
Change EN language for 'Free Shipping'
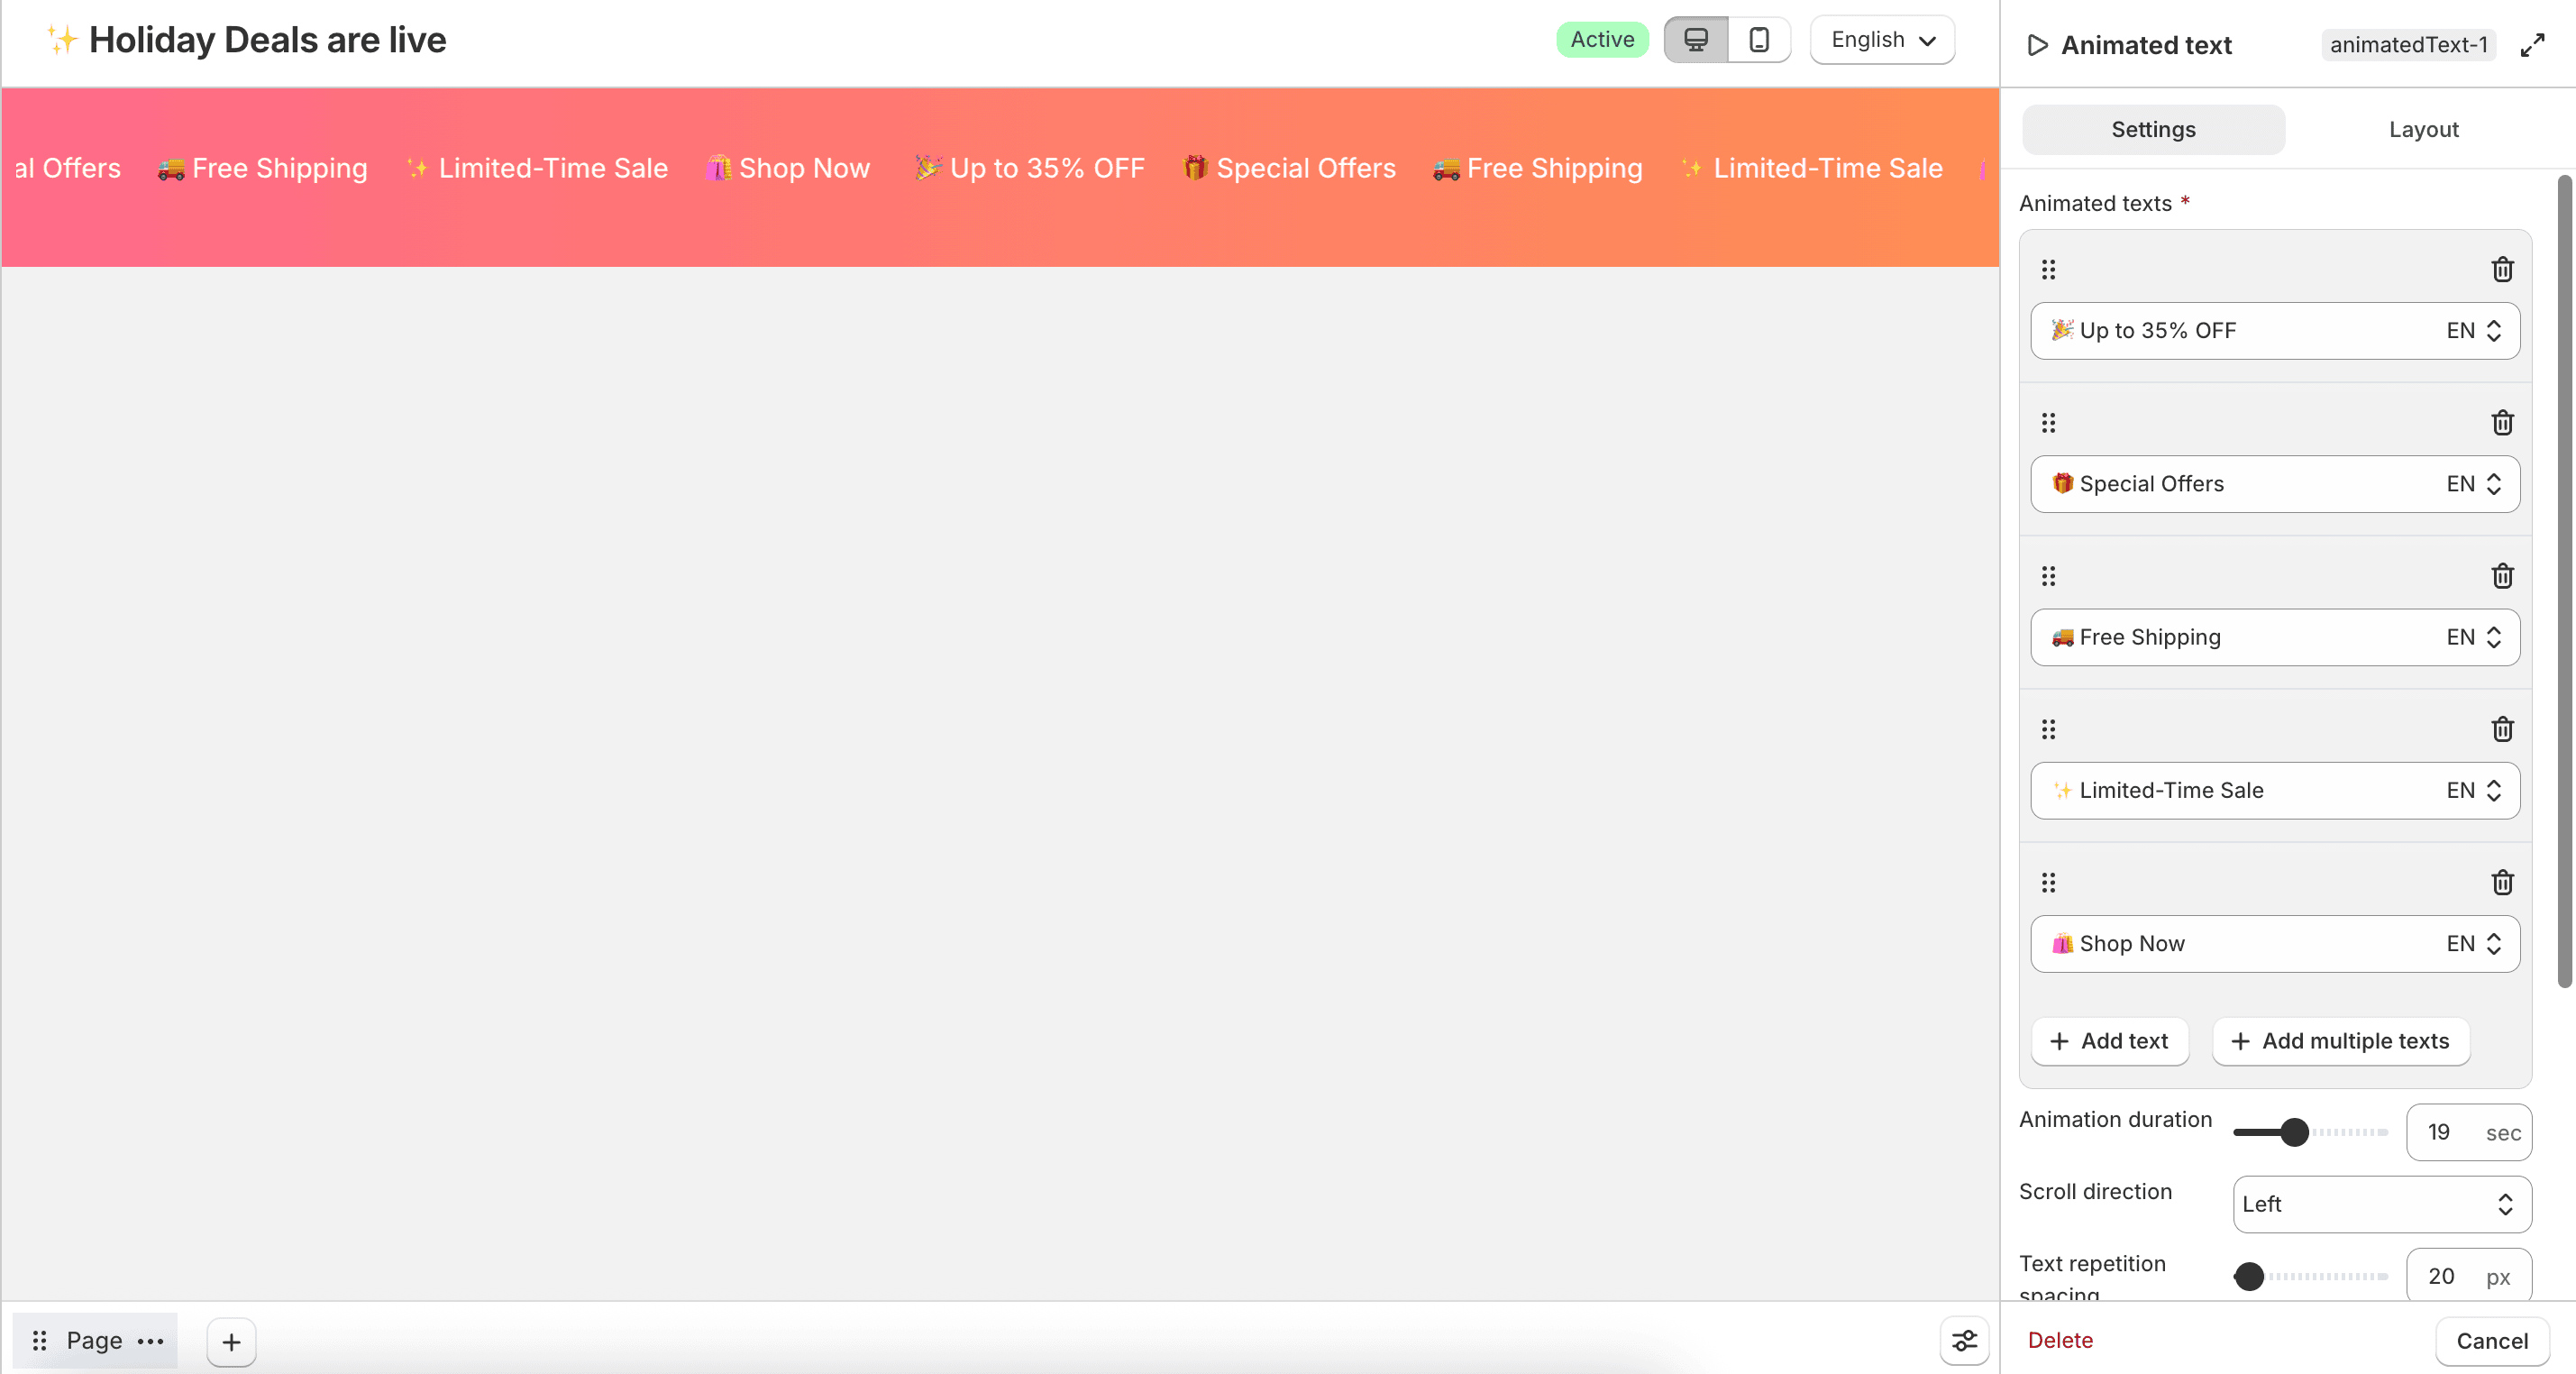(x=2474, y=637)
